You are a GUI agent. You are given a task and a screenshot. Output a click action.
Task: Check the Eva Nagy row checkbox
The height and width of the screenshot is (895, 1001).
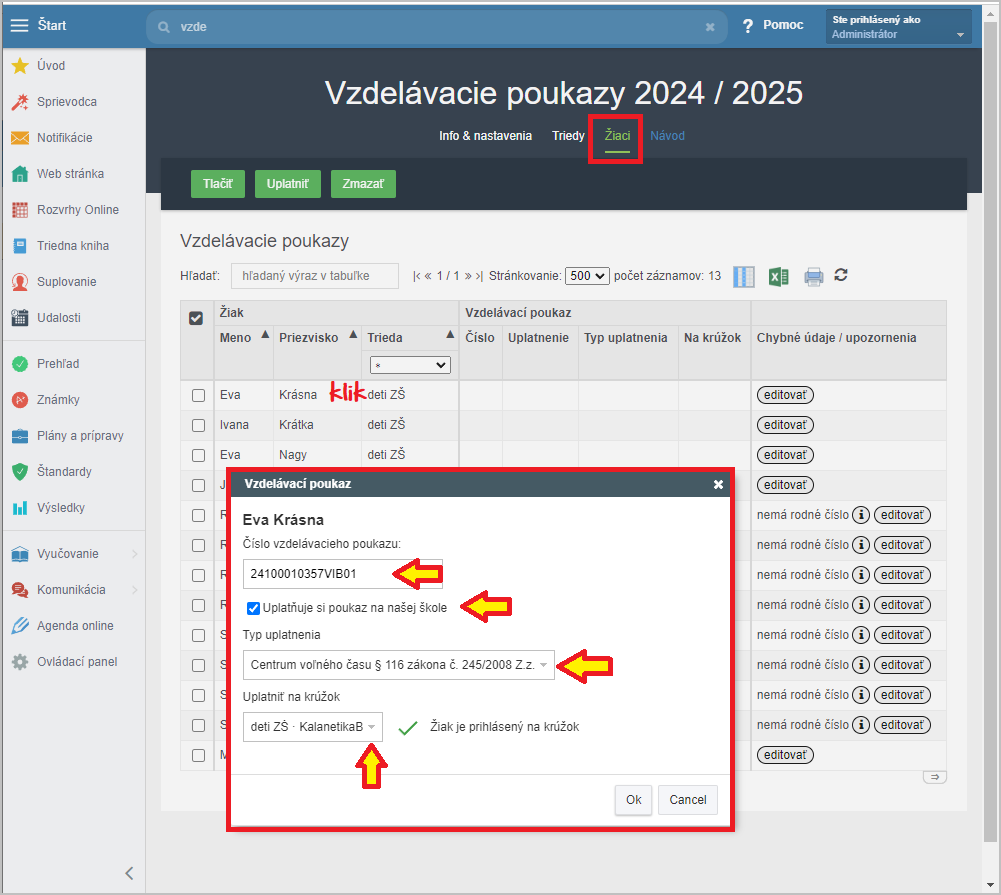(x=199, y=455)
